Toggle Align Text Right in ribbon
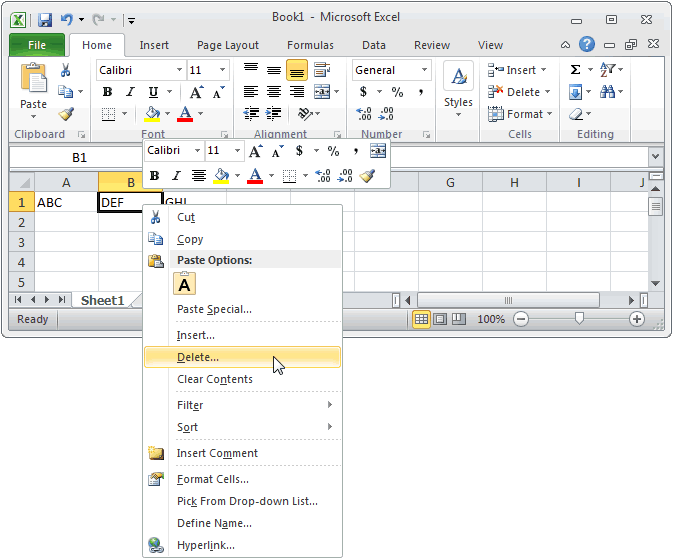The width and height of the screenshot is (673, 560). click(297, 91)
